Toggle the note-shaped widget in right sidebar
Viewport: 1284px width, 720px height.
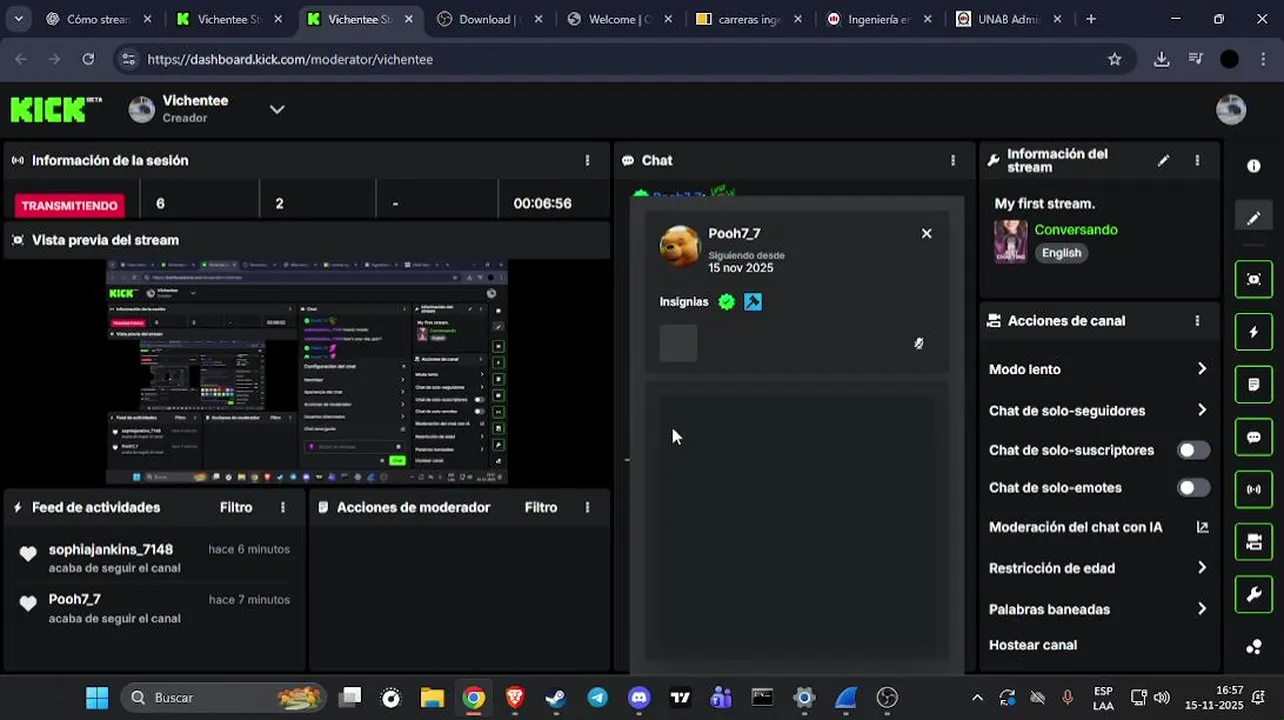point(1254,385)
